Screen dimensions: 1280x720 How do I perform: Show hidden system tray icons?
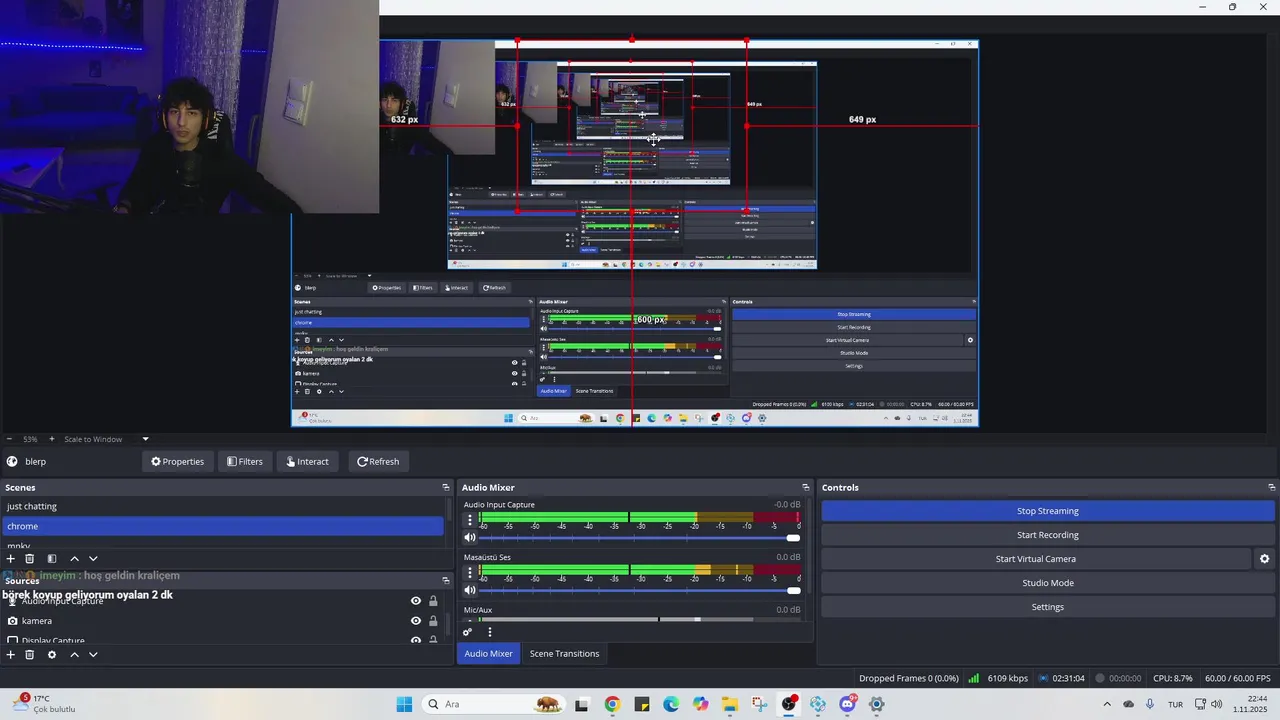1107,704
